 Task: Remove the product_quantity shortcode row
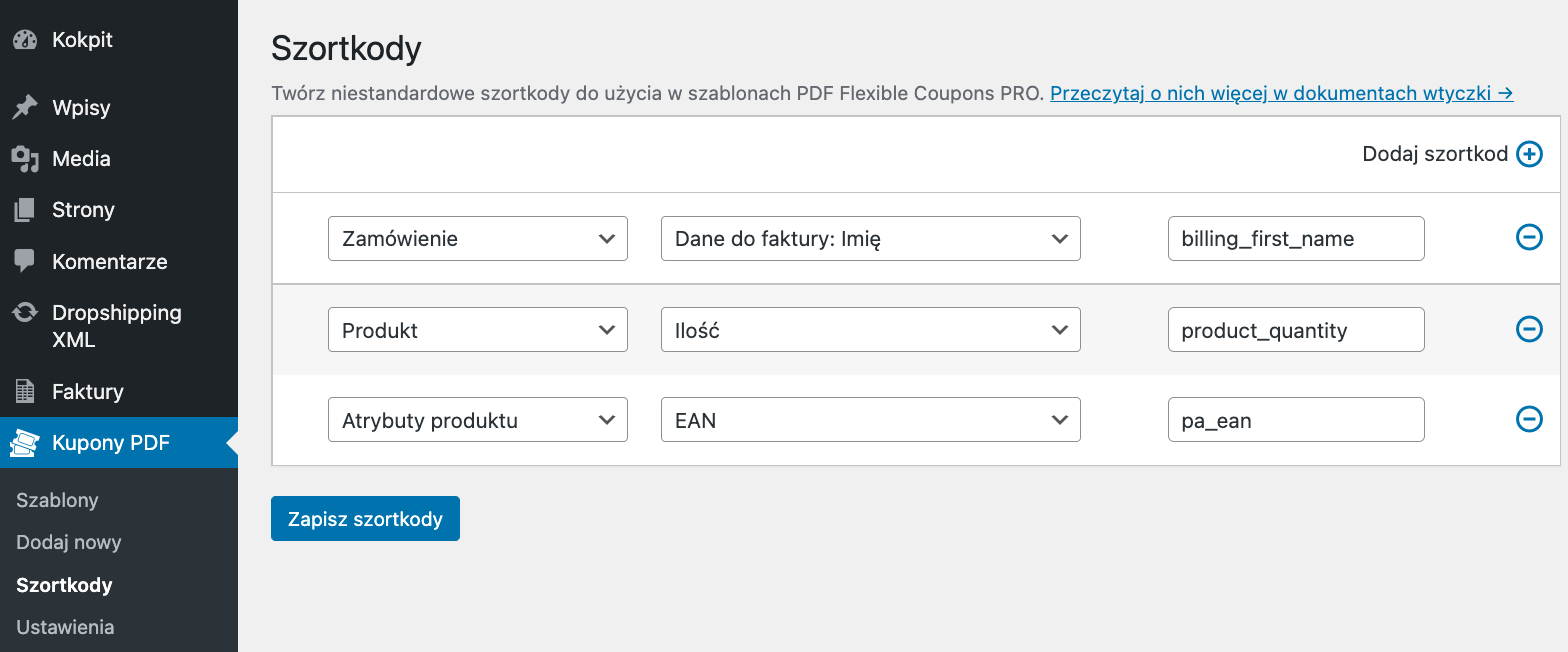tap(1529, 329)
